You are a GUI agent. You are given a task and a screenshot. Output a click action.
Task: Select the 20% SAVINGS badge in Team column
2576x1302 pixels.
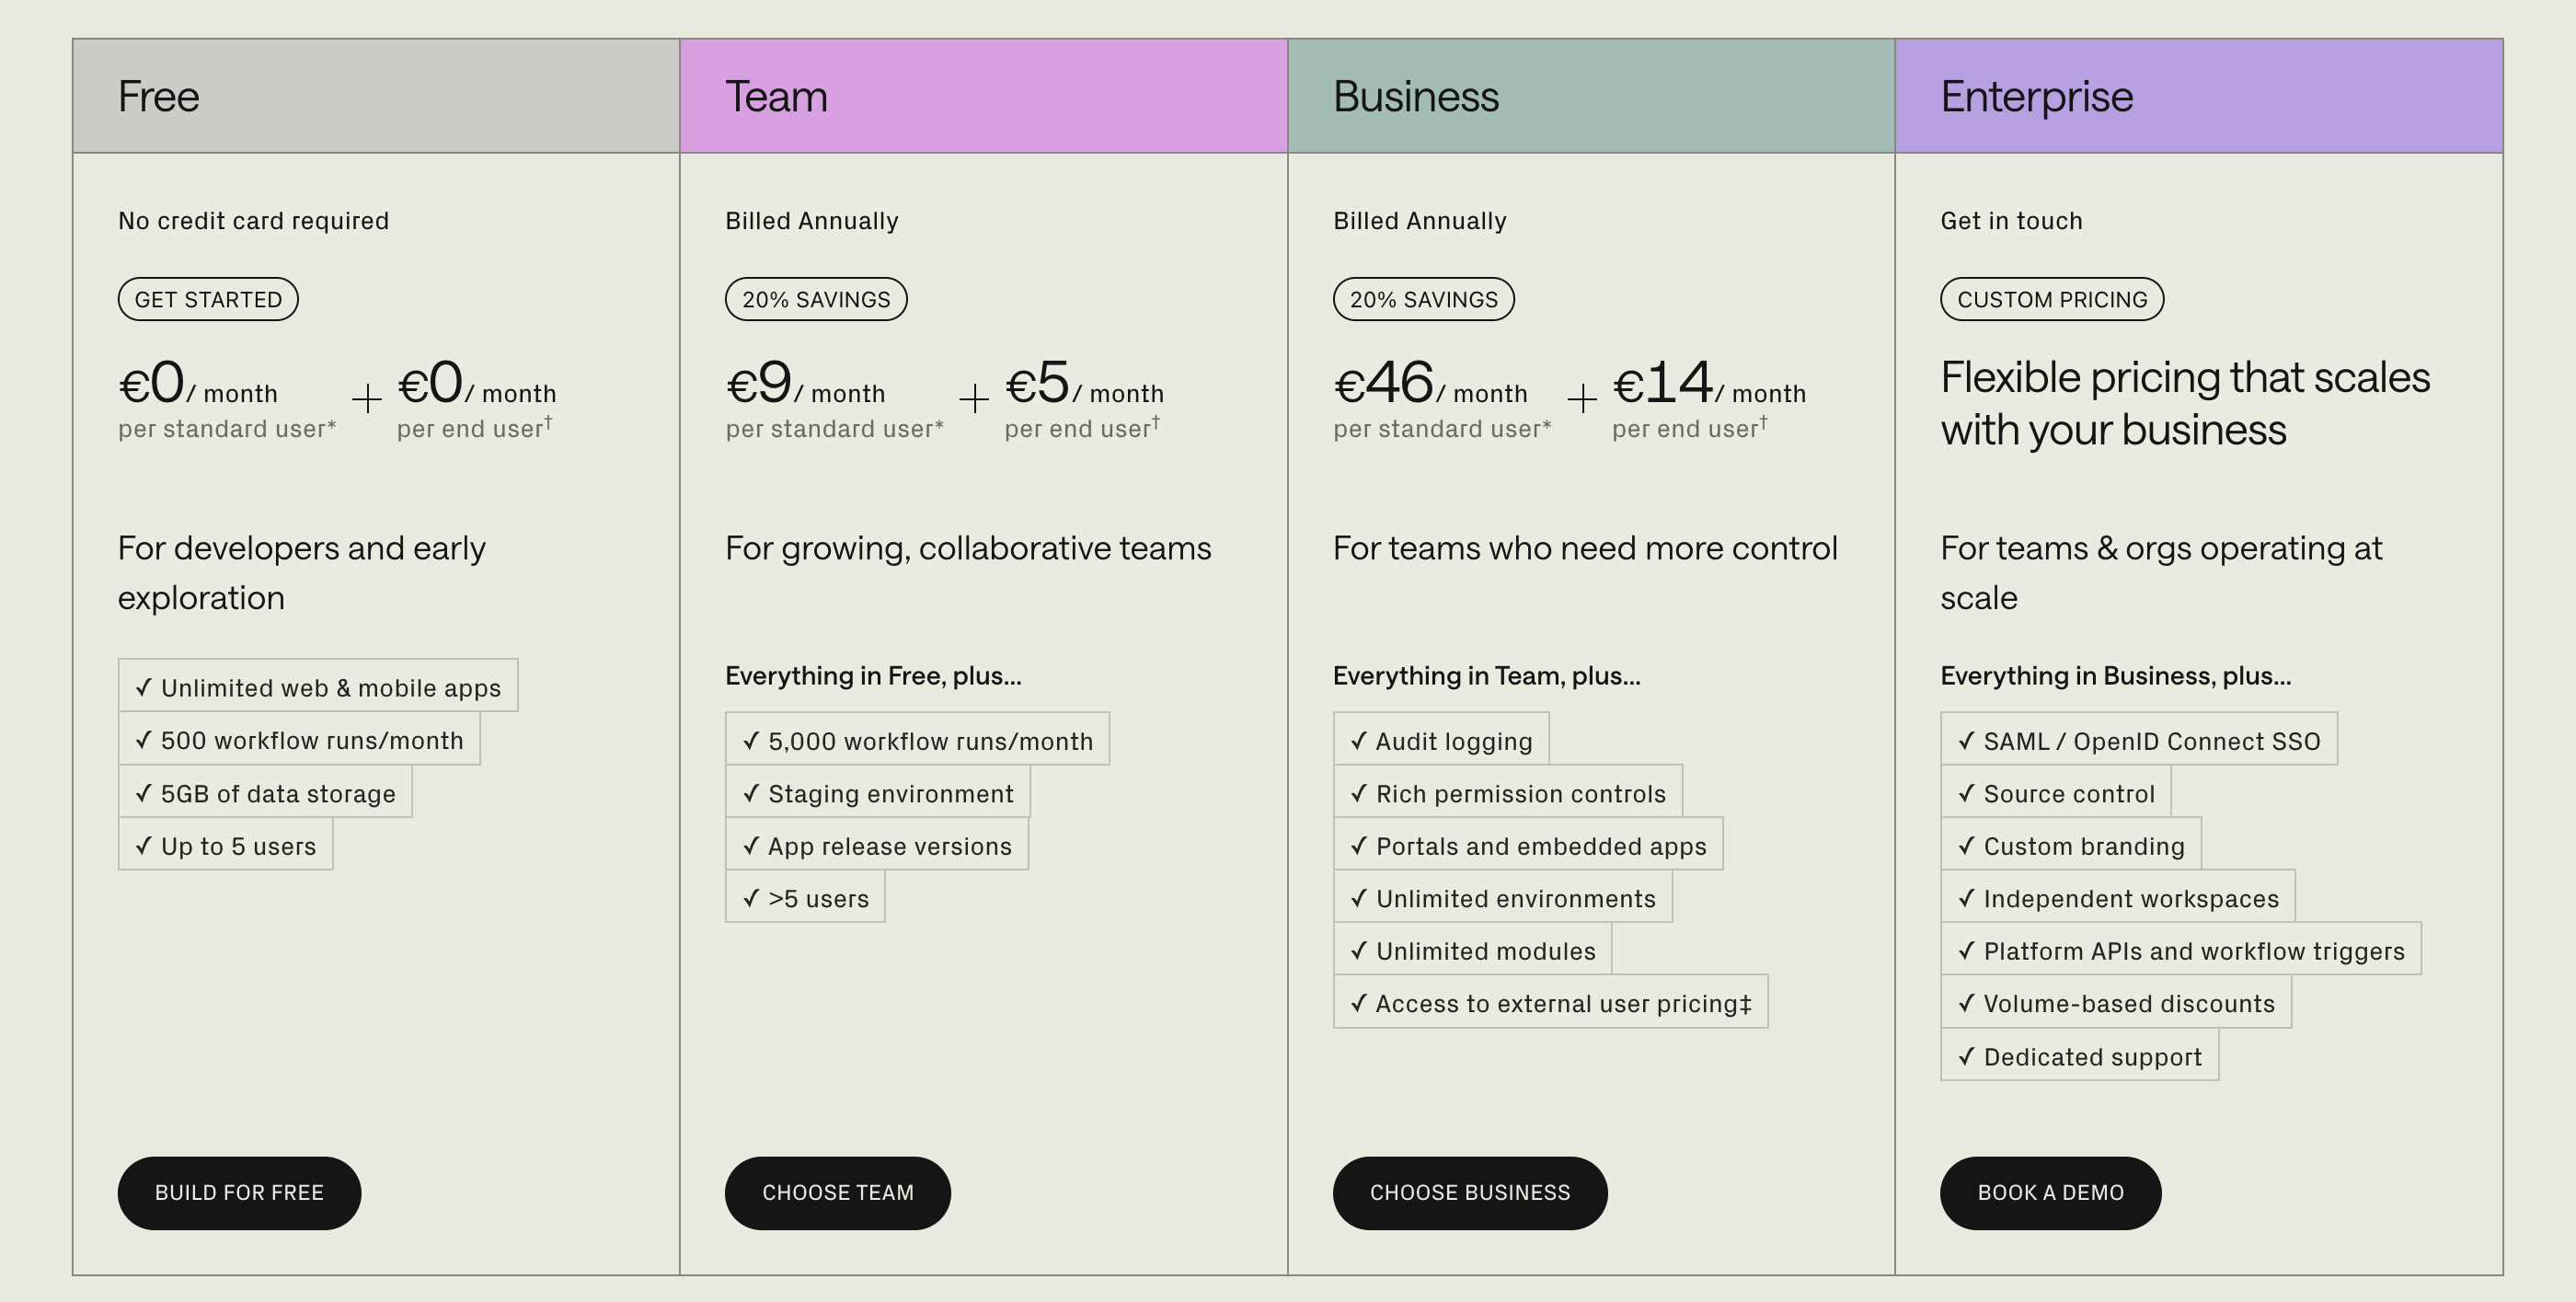click(x=815, y=298)
